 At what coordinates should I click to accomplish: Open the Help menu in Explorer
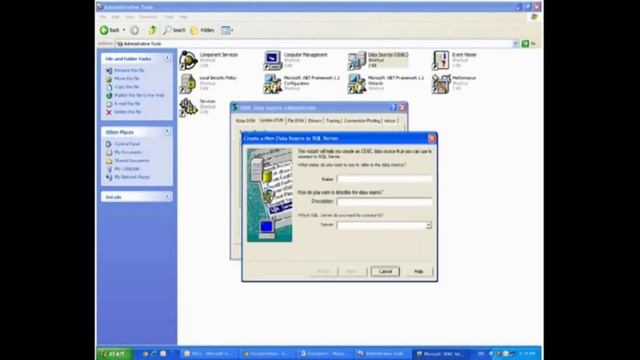(184, 17)
